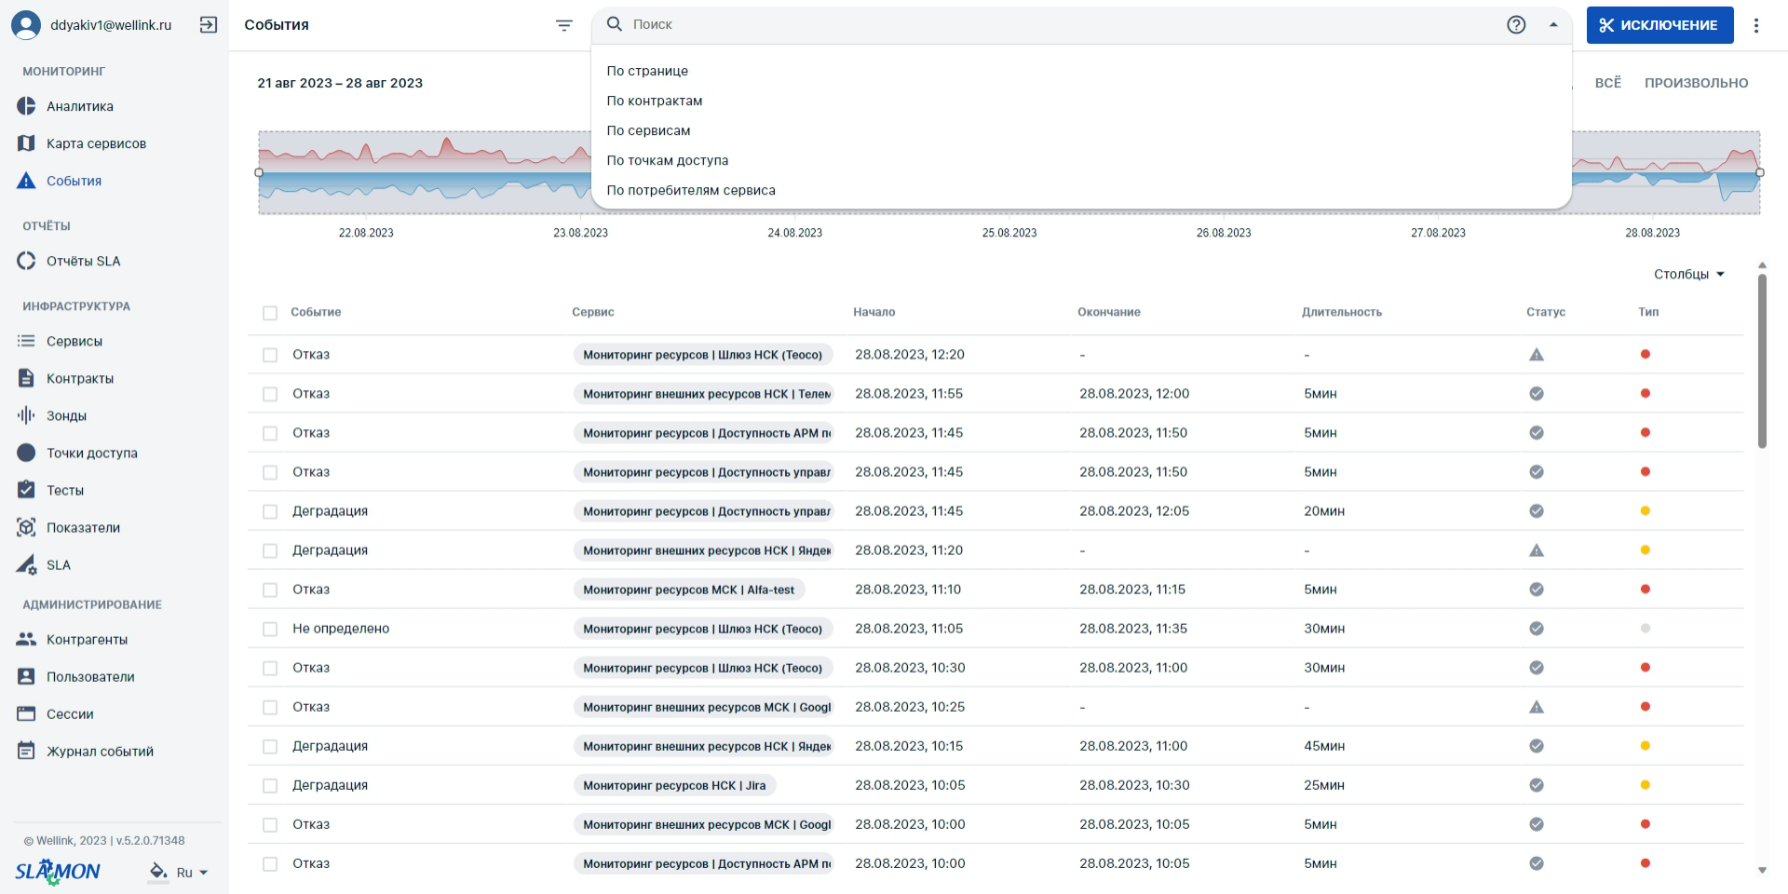Check the Деградация event starting 28.08.2023, 11:20
The height and width of the screenshot is (894, 1788).
click(270, 551)
